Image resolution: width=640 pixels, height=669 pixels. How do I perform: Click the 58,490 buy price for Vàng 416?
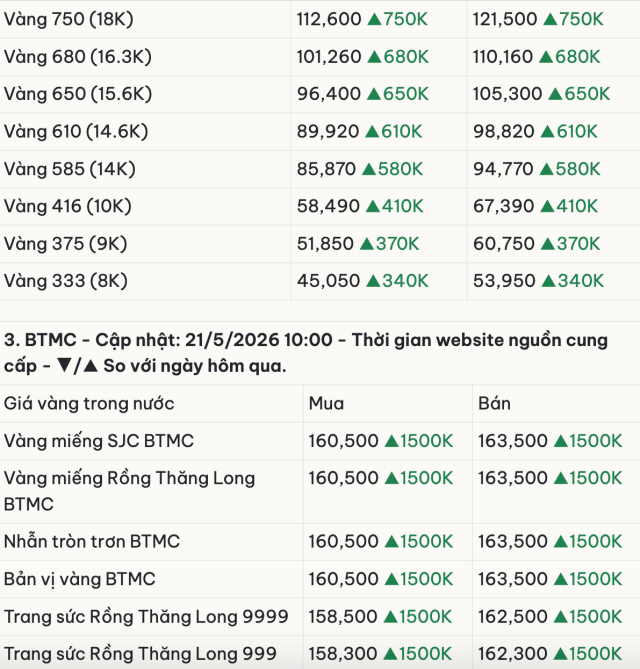(x=328, y=206)
